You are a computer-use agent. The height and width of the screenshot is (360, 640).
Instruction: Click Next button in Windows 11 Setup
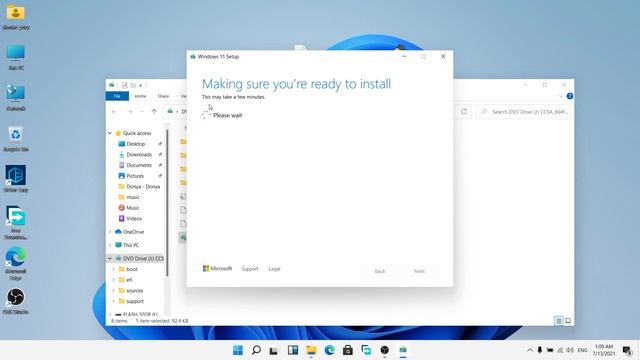coord(419,271)
